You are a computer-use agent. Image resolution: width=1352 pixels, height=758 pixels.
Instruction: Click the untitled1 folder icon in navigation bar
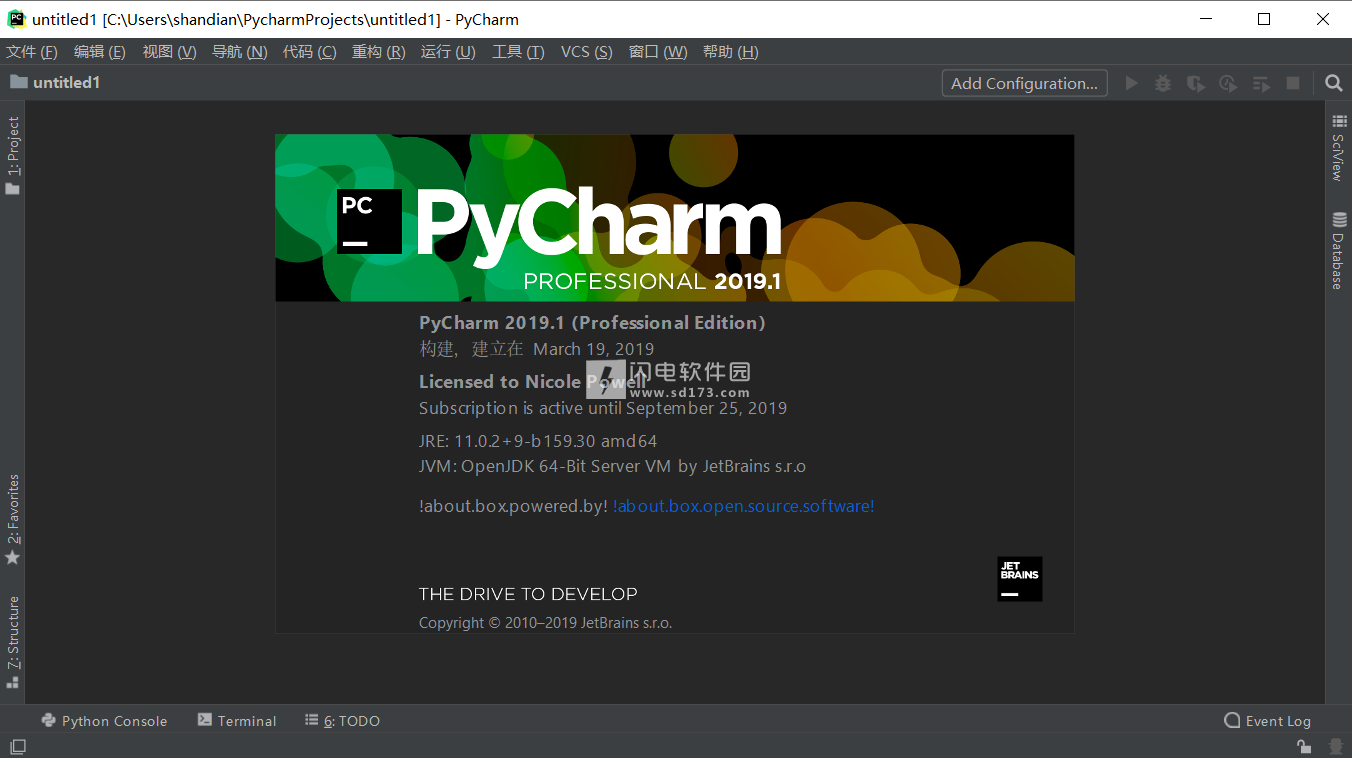click(18, 82)
